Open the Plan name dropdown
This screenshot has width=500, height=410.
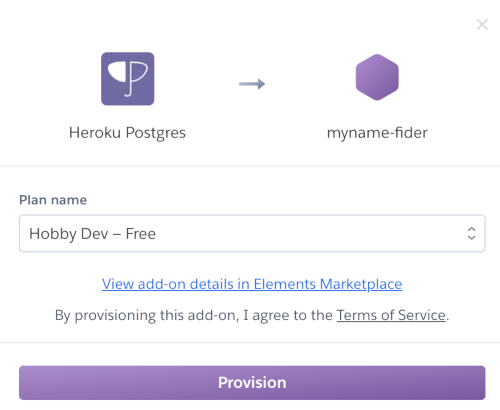point(252,233)
